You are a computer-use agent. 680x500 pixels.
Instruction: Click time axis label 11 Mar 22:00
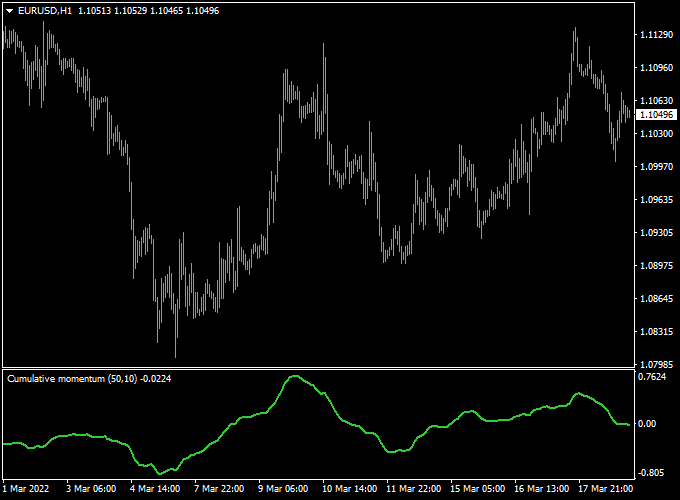click(414, 489)
